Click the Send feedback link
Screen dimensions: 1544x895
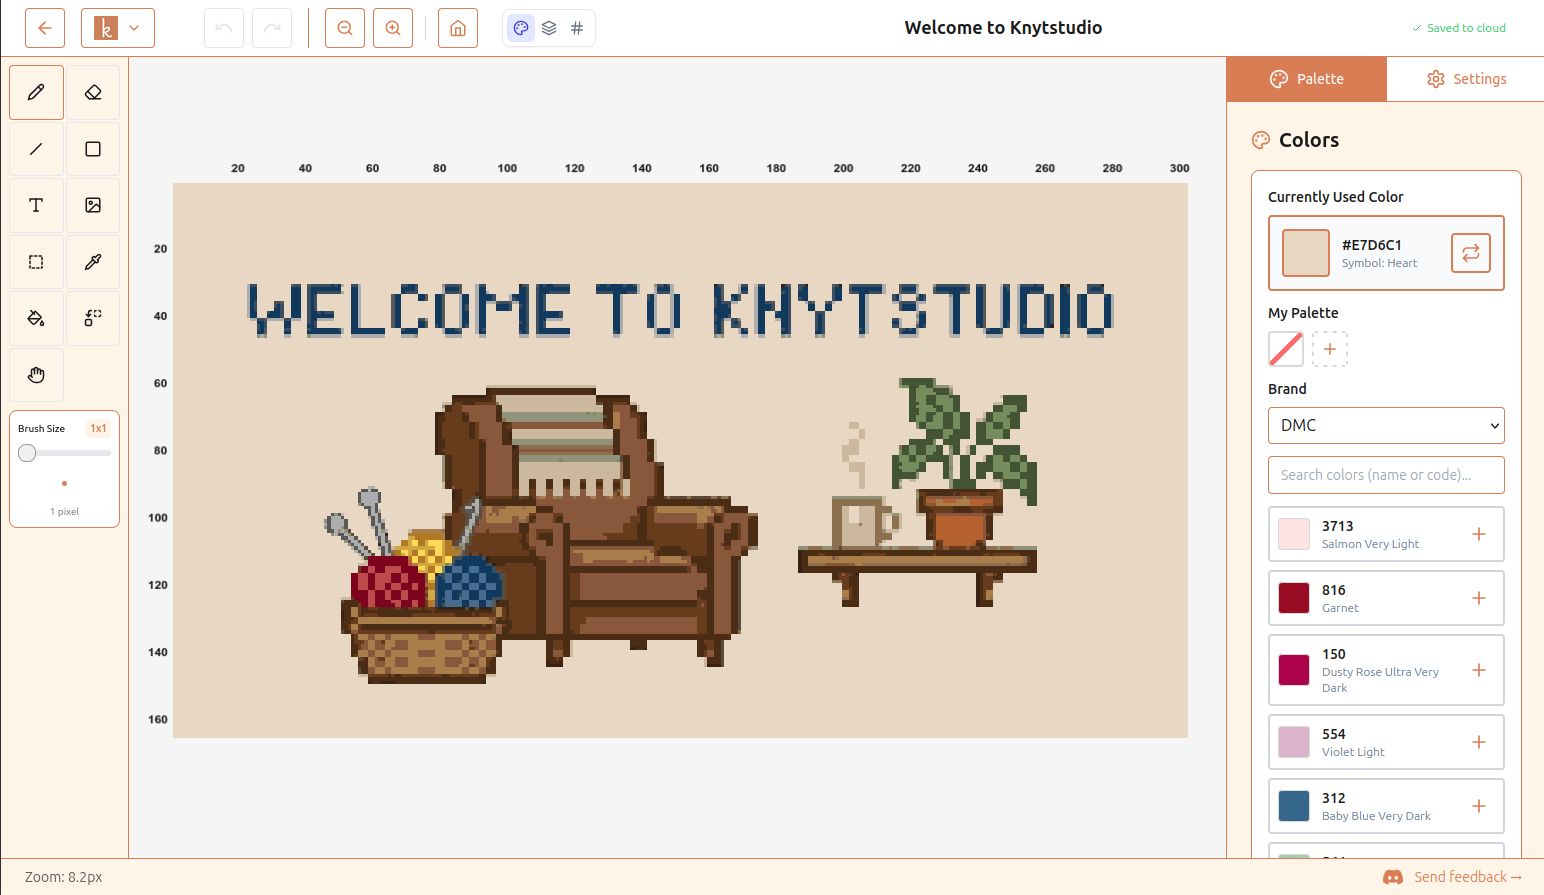[x=1461, y=877]
